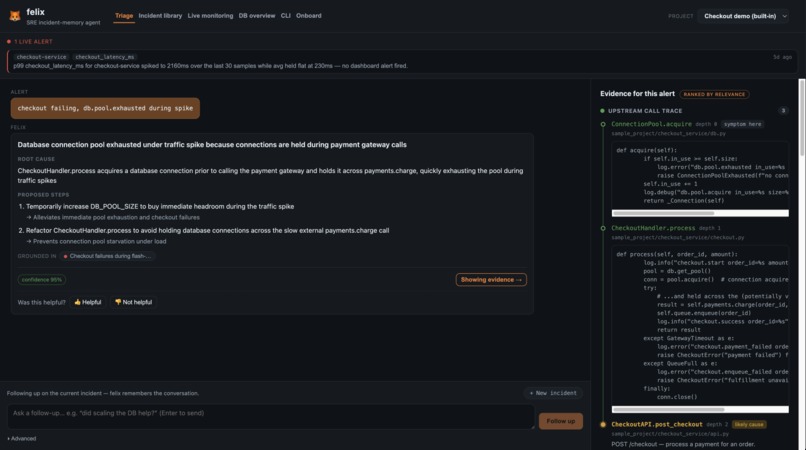Image resolution: width=806 pixels, height=450 pixels.
Task: Open the CLI tab
Action: coord(286,16)
